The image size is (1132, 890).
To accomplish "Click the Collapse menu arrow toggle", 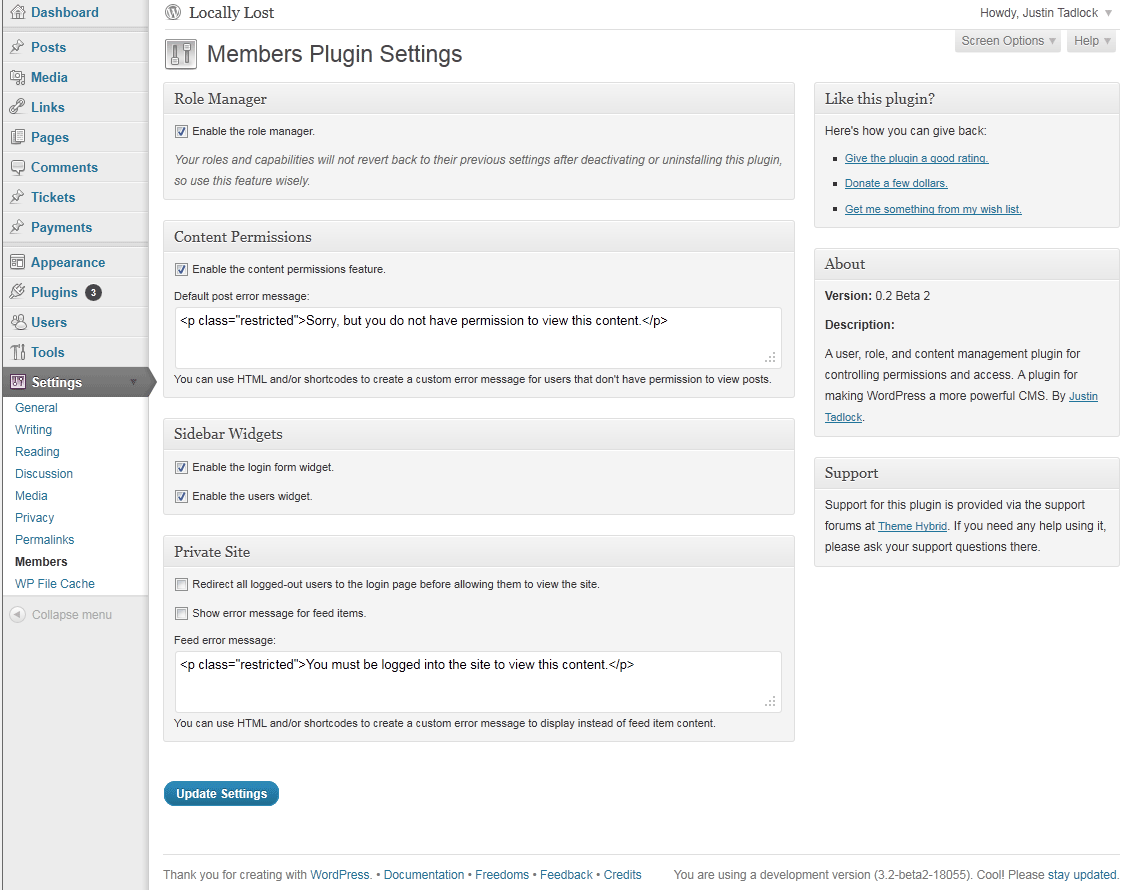I will pos(17,615).
